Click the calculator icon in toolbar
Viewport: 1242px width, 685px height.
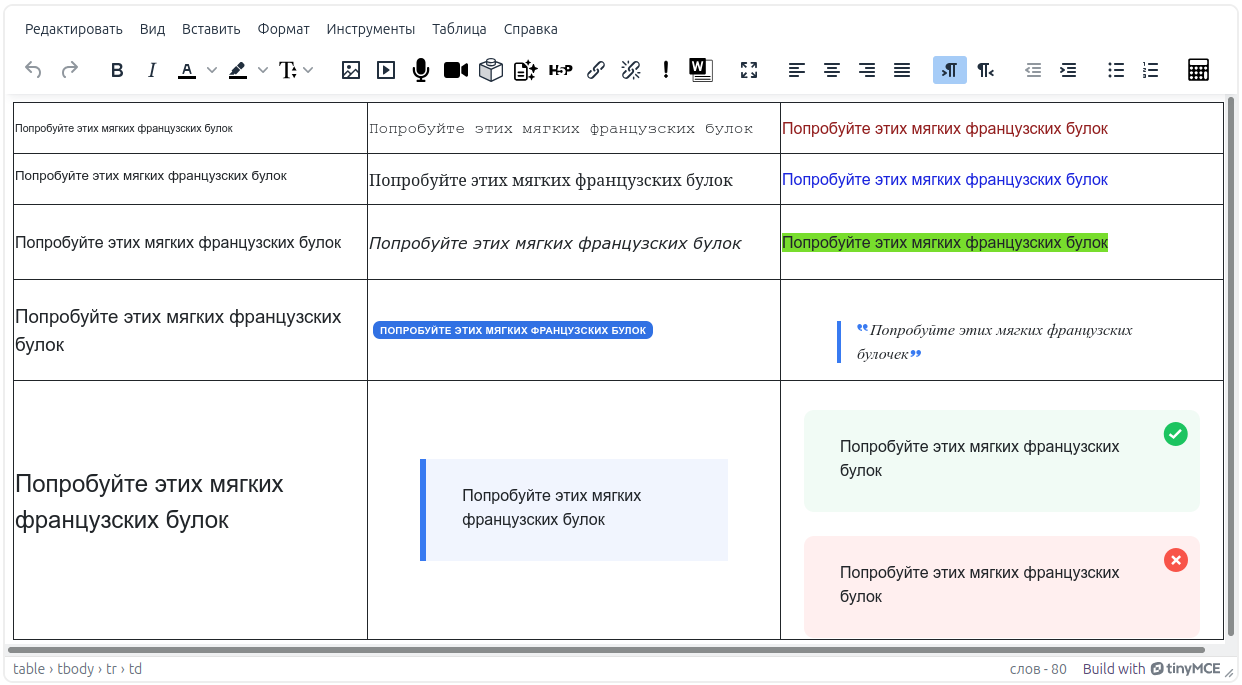(x=1198, y=70)
